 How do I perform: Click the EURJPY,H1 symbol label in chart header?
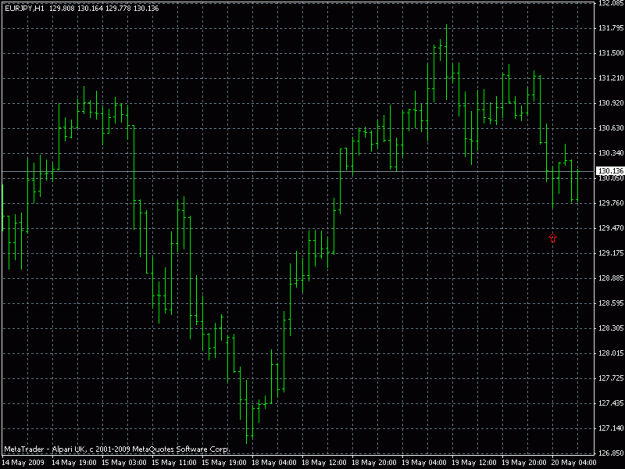pos(25,8)
